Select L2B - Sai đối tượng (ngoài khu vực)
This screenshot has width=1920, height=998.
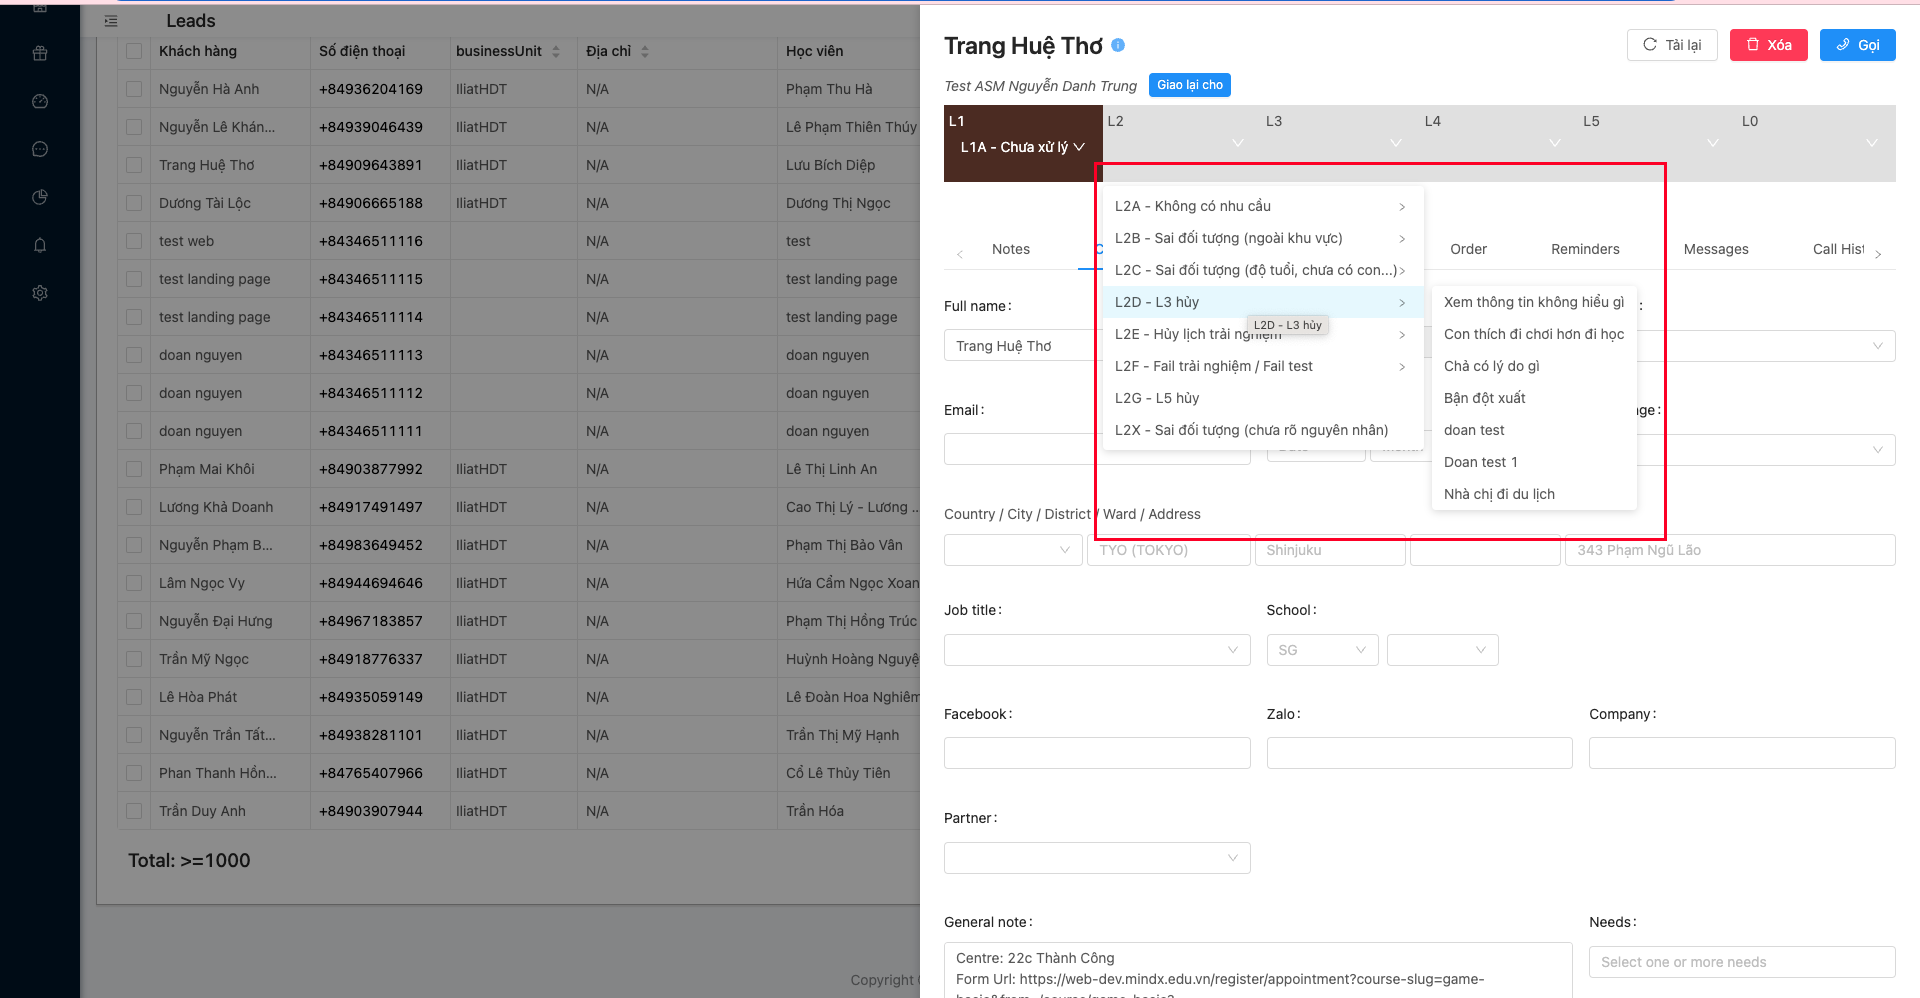pos(1262,238)
